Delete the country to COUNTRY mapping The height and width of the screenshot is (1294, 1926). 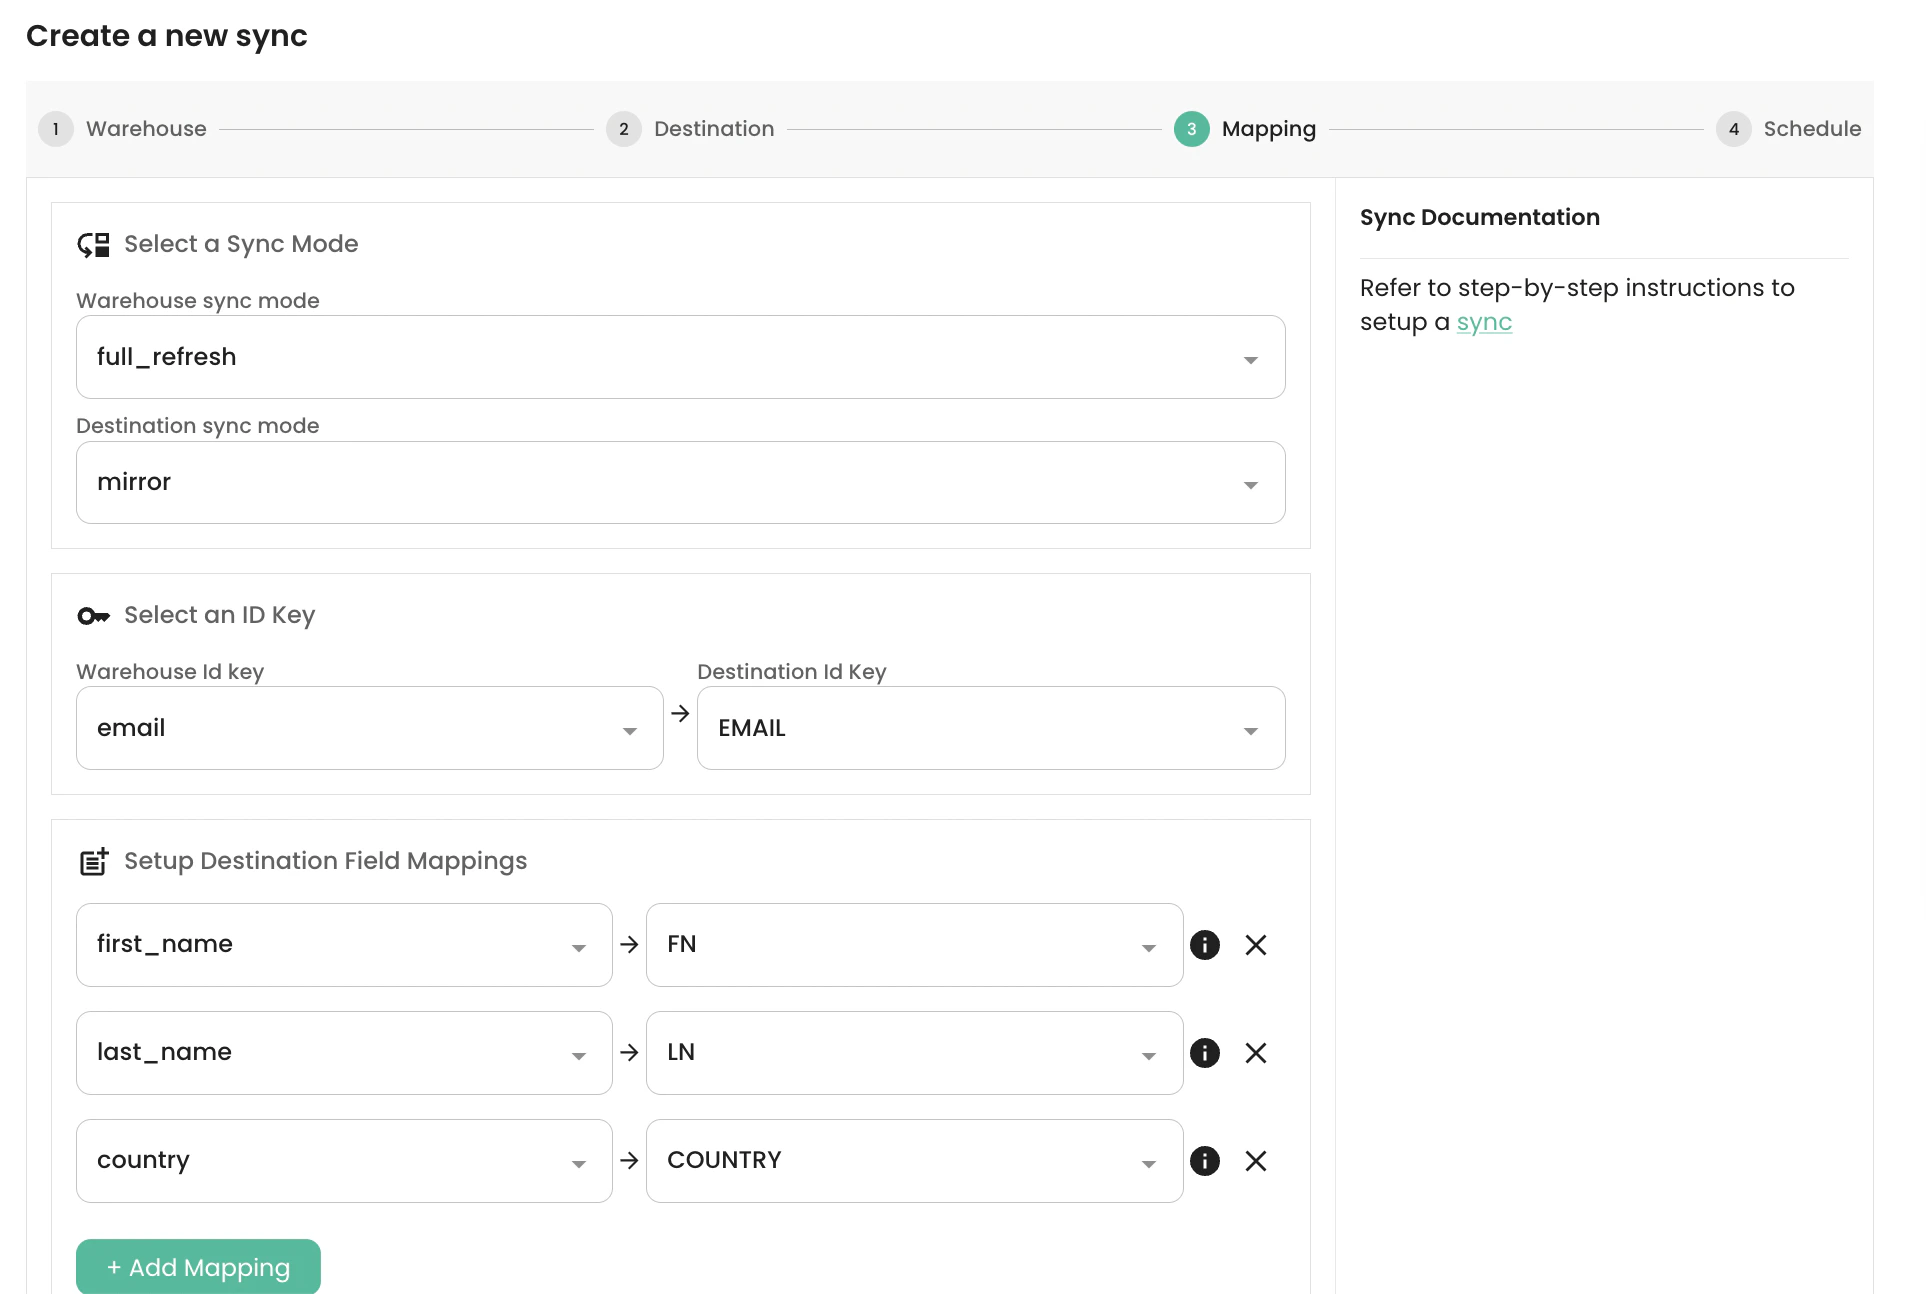click(1256, 1161)
